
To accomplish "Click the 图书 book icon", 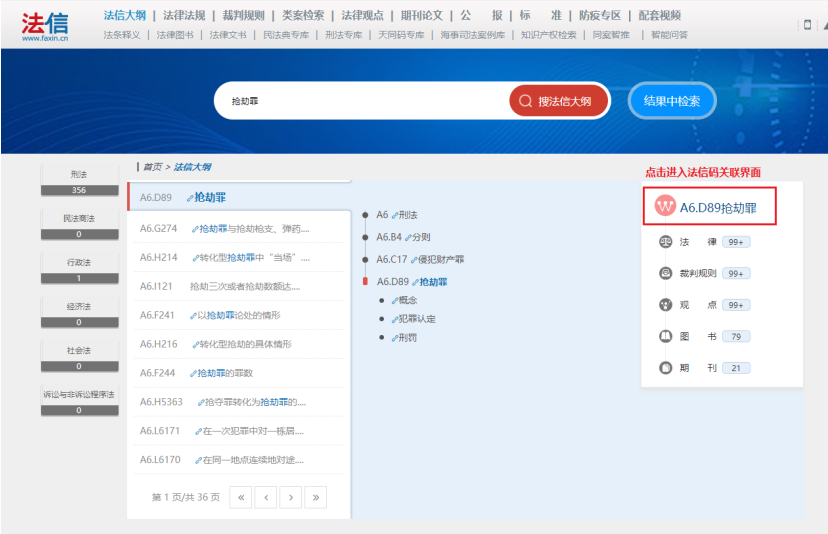I will pyautogui.click(x=665, y=336).
